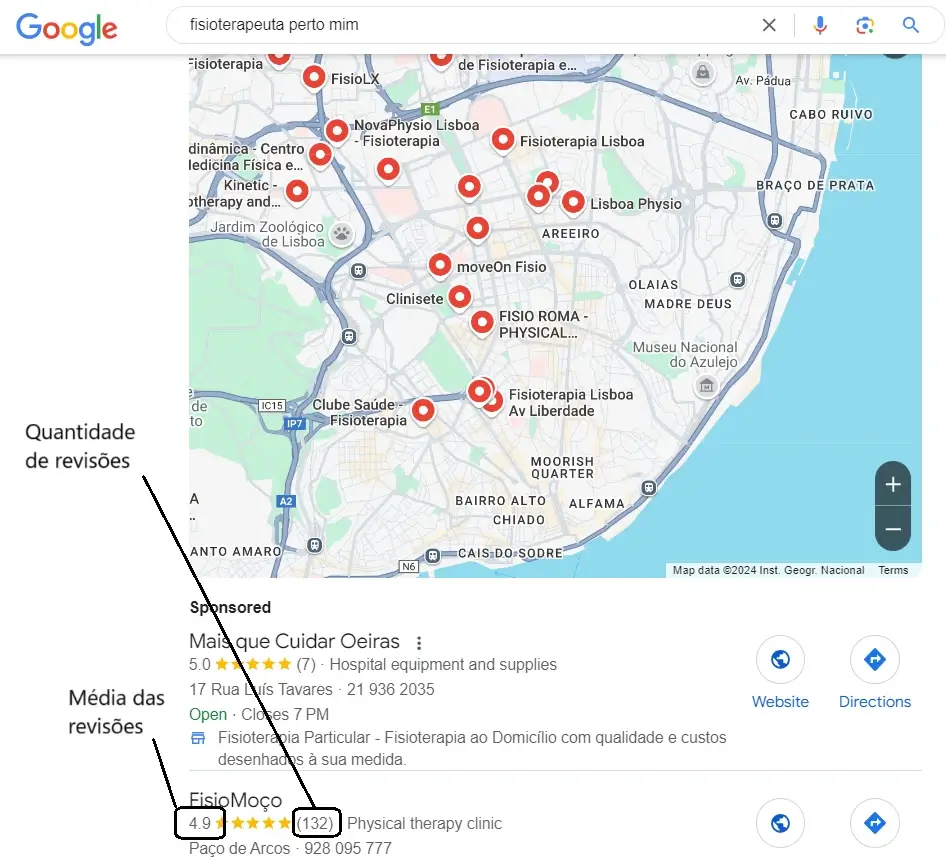Image resolution: width=946 pixels, height=859 pixels.
Task: Click the Google logo
Action: 66,28
